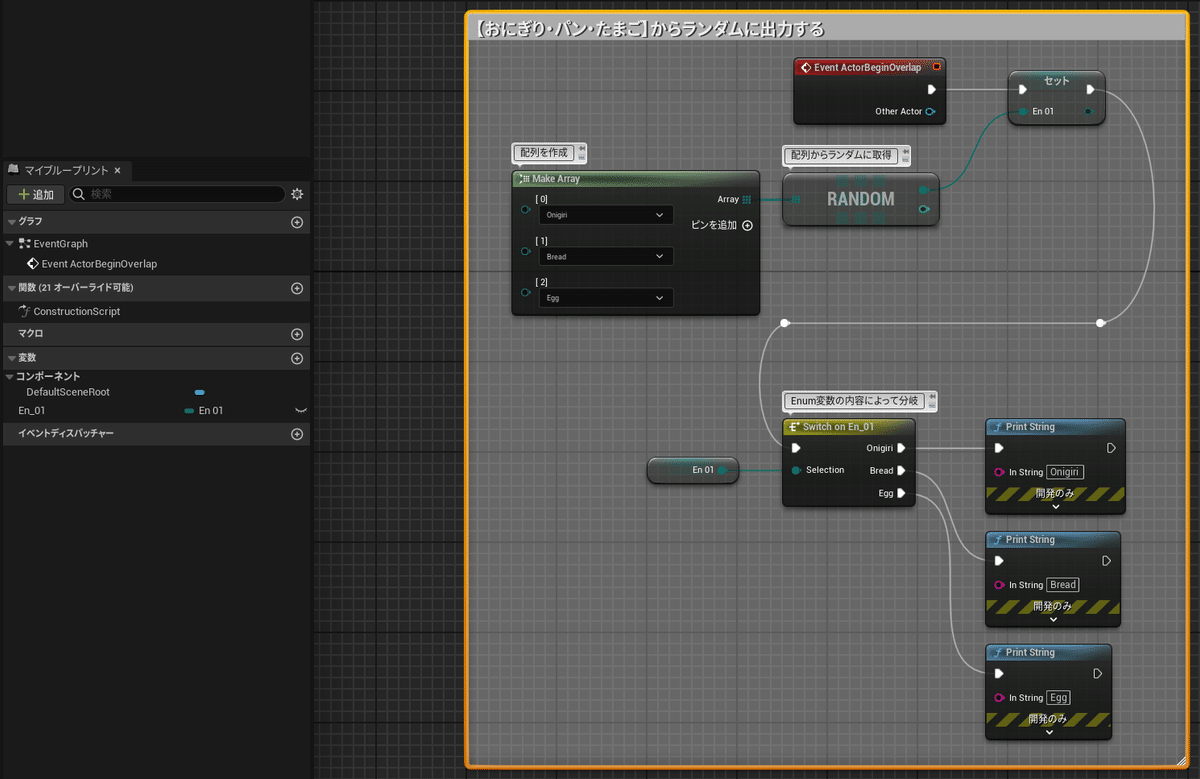Click the +追加 add button
1200x779 pixels.
tap(35, 194)
